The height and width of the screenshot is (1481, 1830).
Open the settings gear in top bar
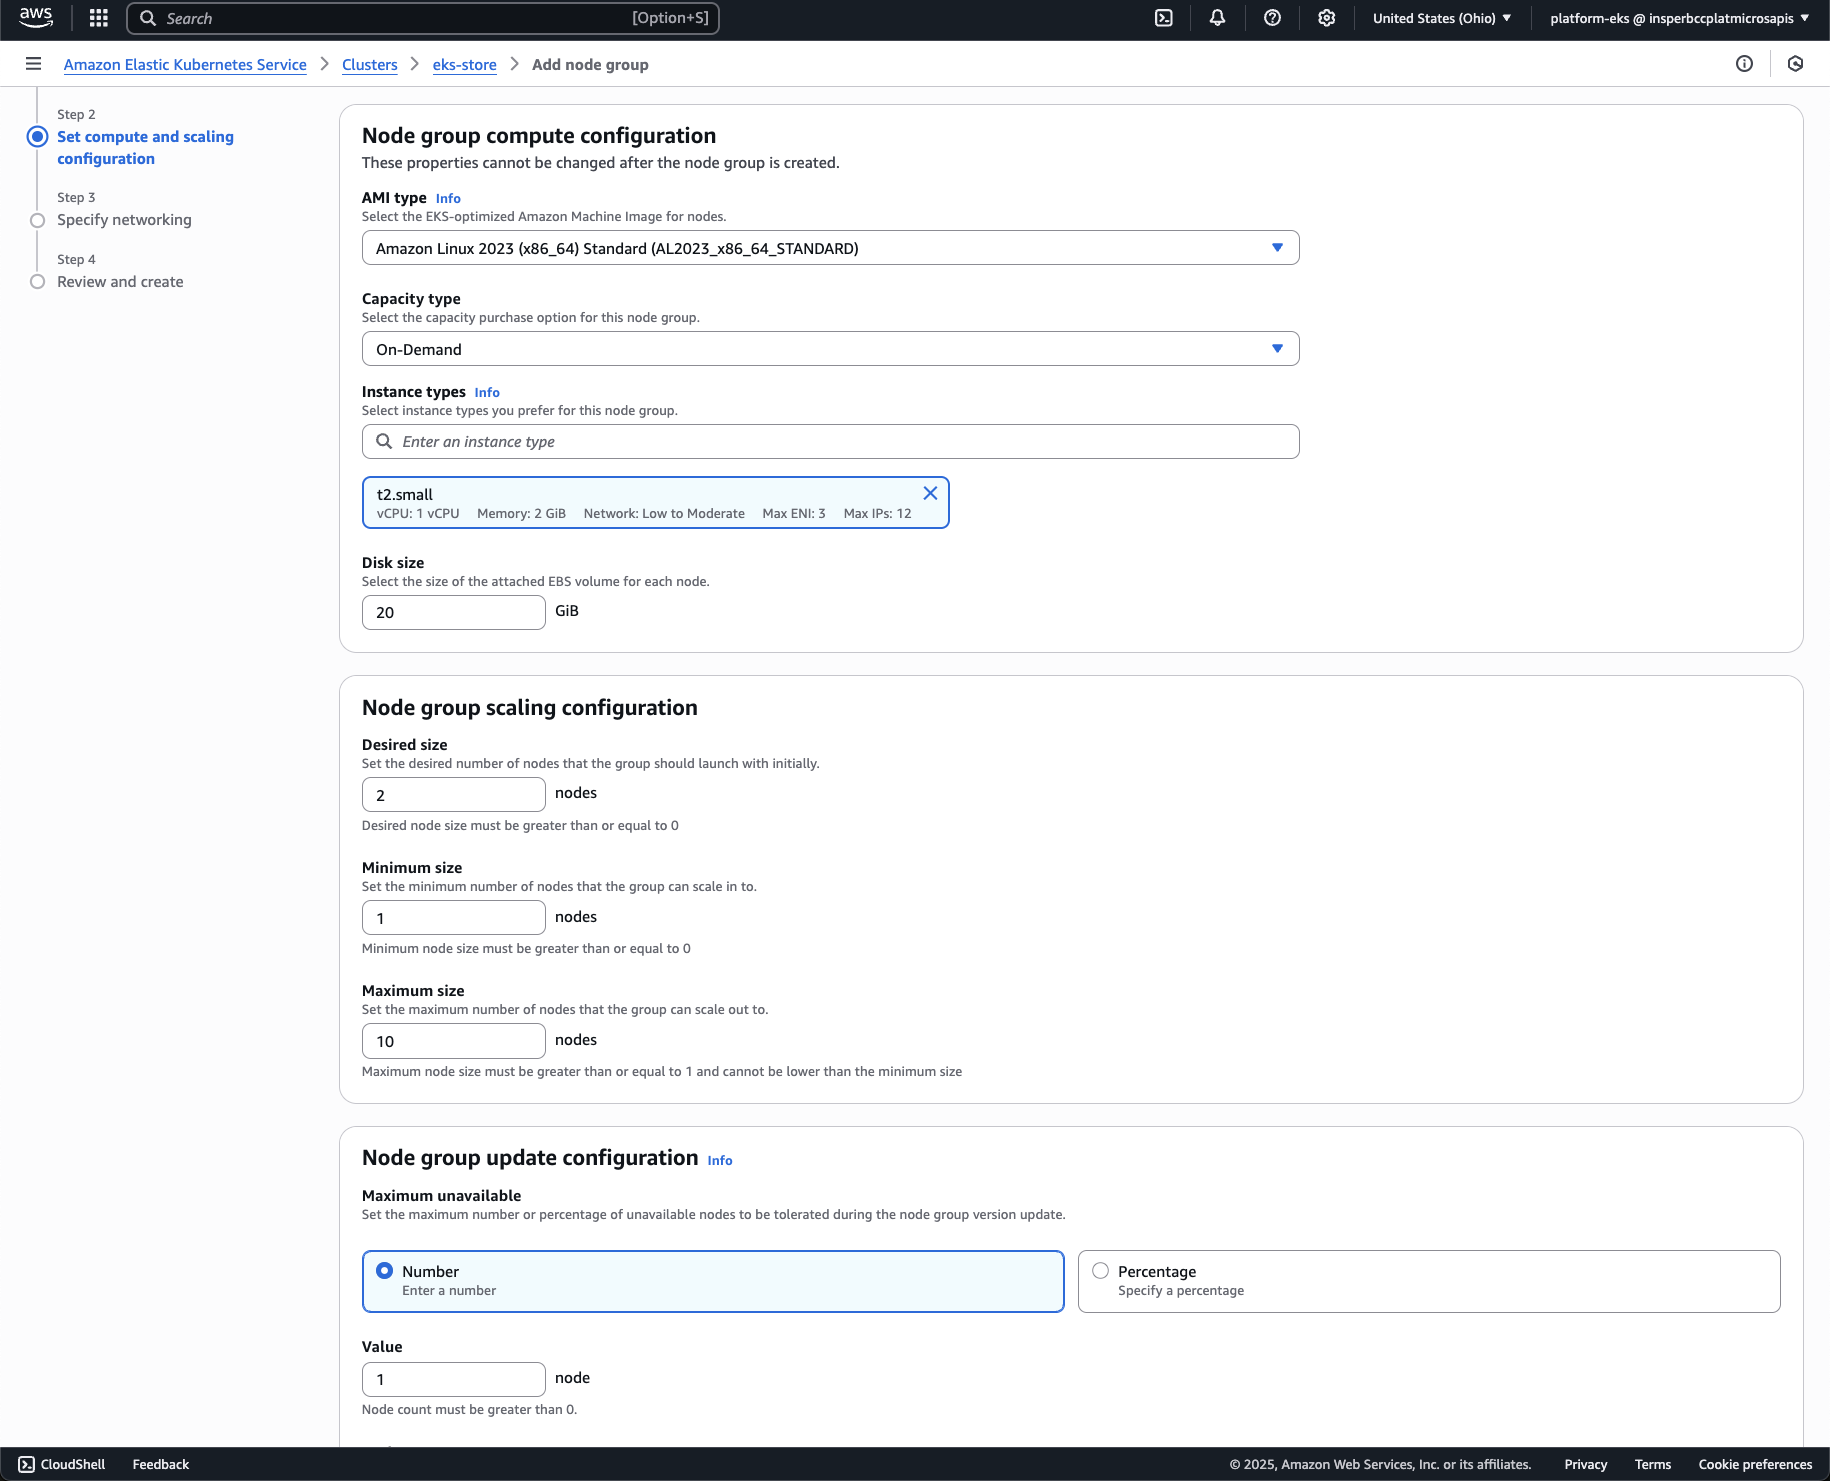[1326, 18]
